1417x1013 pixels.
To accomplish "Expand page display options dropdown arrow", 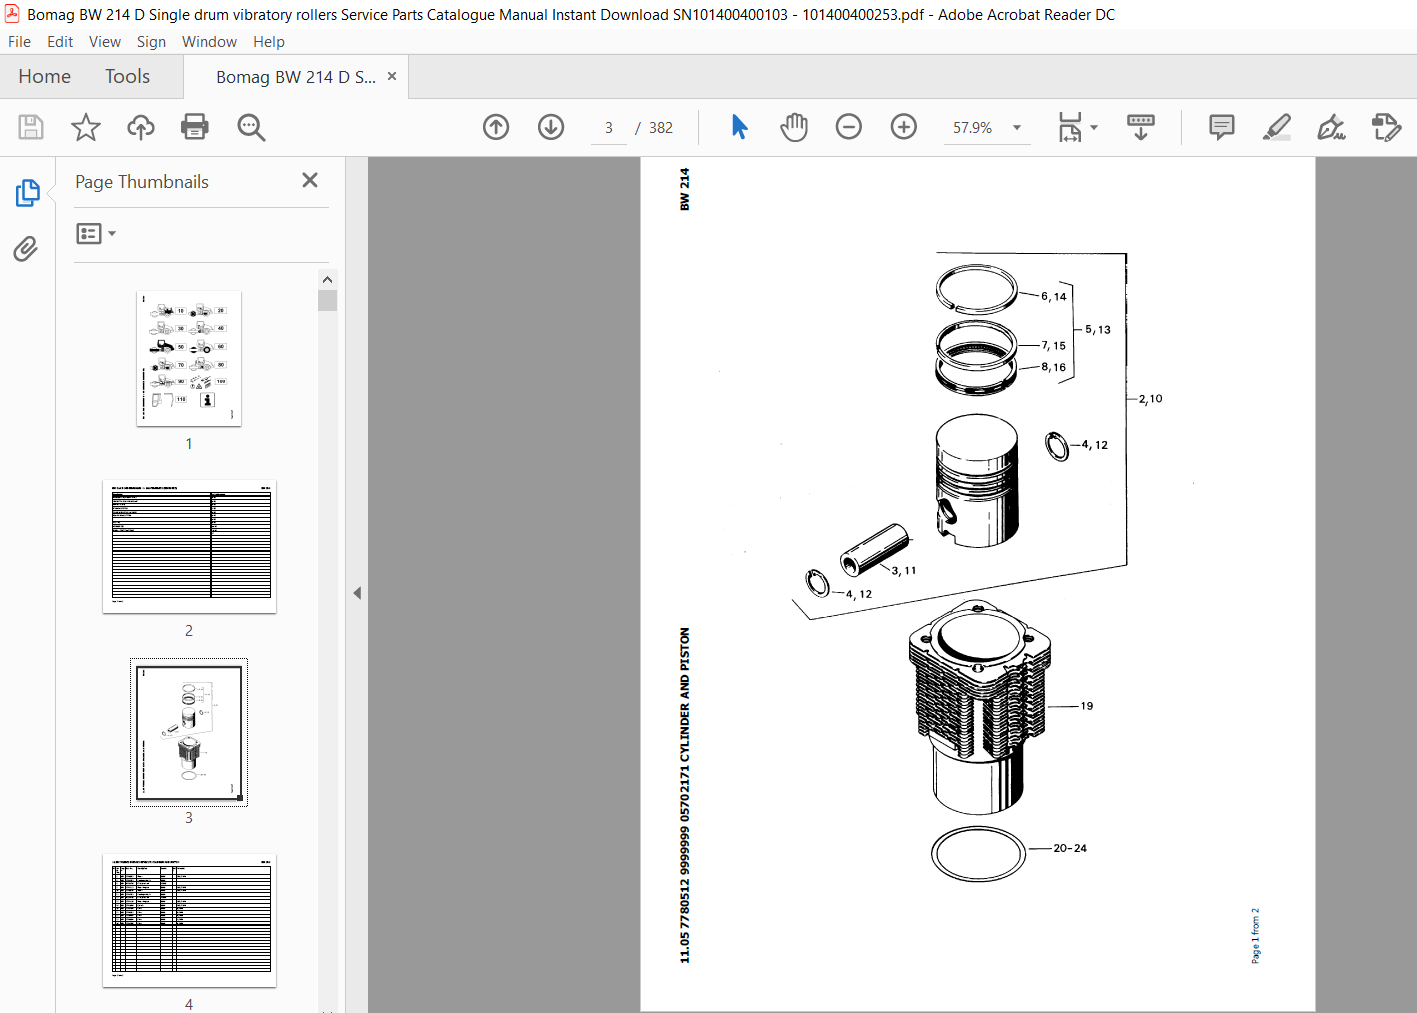I will (1094, 127).
